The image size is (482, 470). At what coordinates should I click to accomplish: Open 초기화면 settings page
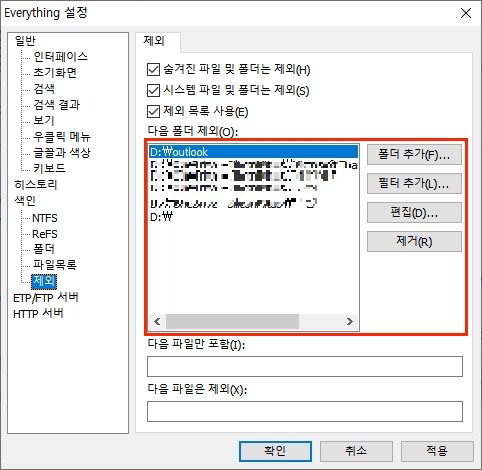click(55, 72)
